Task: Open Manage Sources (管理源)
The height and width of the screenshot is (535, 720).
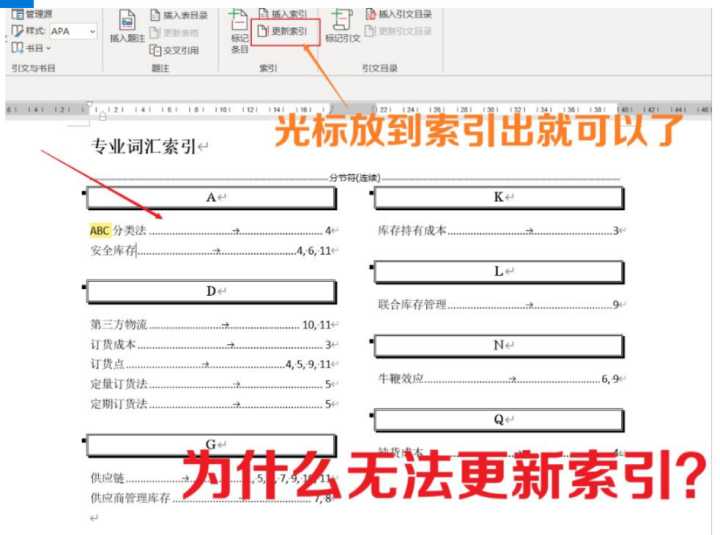Action: click(x=32, y=14)
